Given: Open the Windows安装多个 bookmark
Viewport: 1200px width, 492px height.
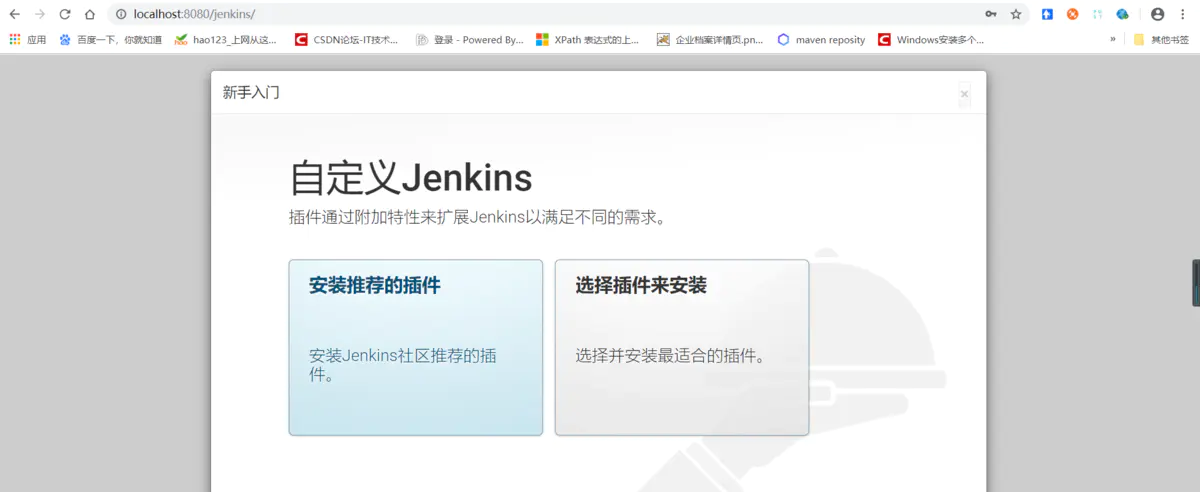Looking at the screenshot, I should coord(931,40).
